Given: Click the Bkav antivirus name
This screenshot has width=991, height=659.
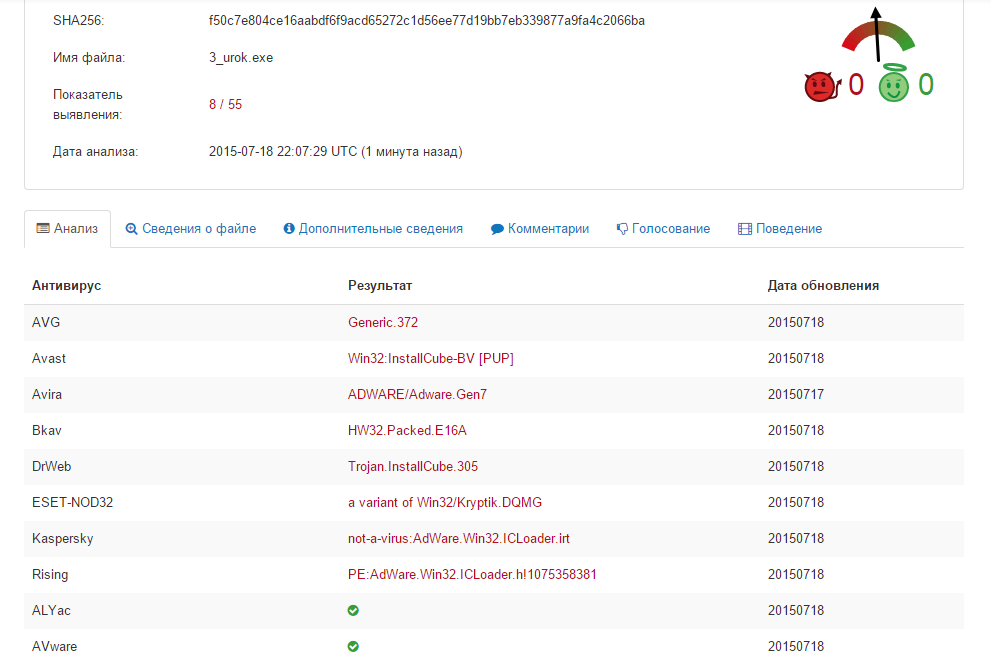Looking at the screenshot, I should 47,430.
